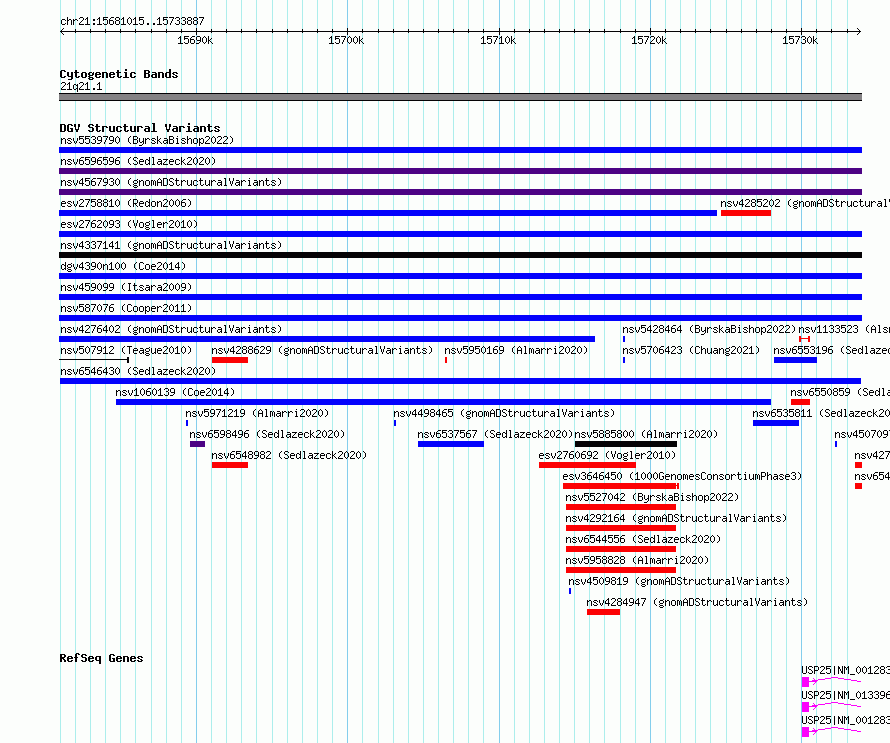Click the red bar under nsv5958828 (Almarri2020)
The height and width of the screenshot is (743, 890).
tap(621, 570)
